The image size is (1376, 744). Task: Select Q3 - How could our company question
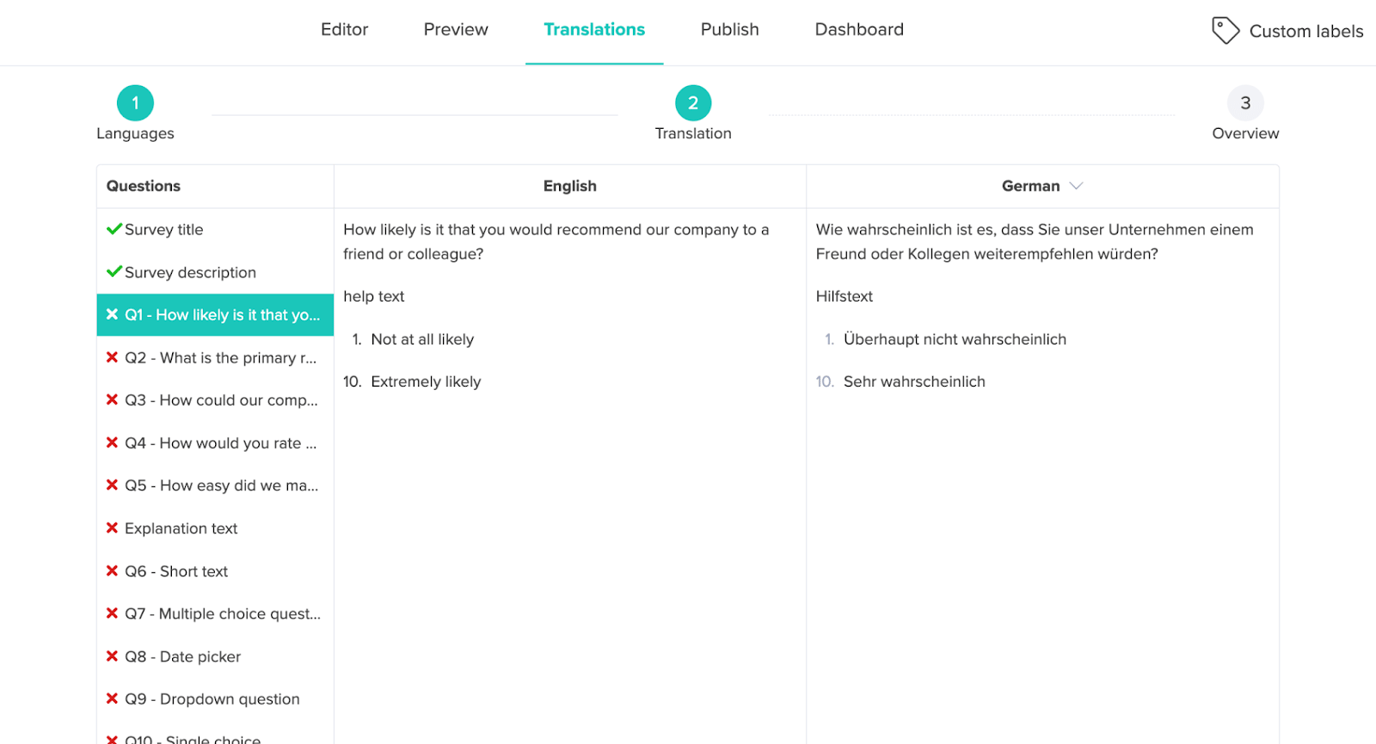point(221,400)
